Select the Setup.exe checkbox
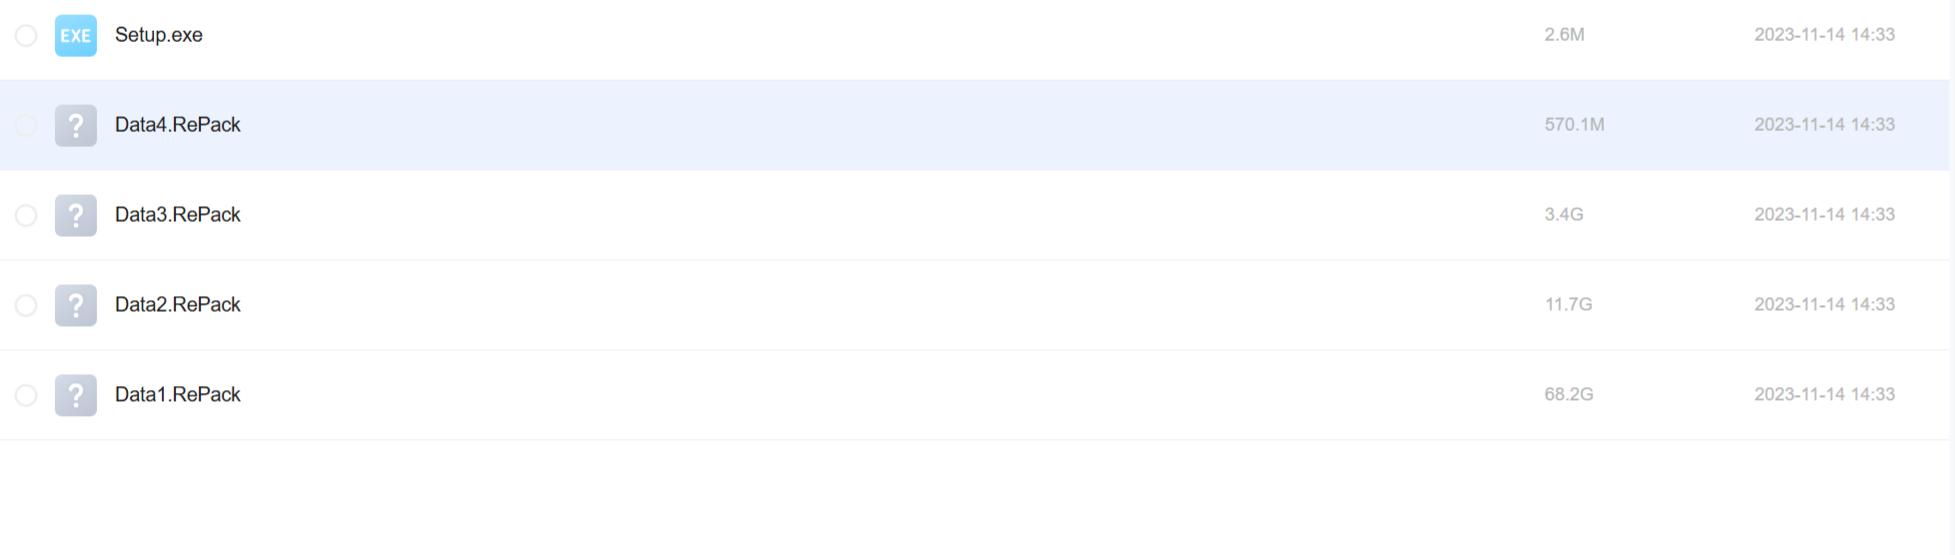Image resolution: width=1955 pixels, height=555 pixels. [x=26, y=36]
